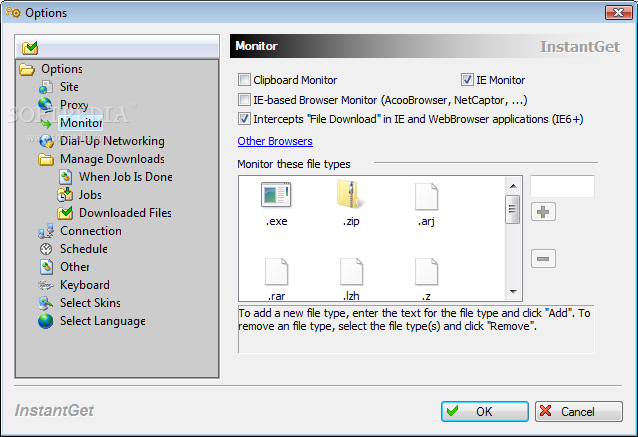This screenshot has width=638, height=437.
Task: Open the Other settings page
Action: click(x=75, y=267)
